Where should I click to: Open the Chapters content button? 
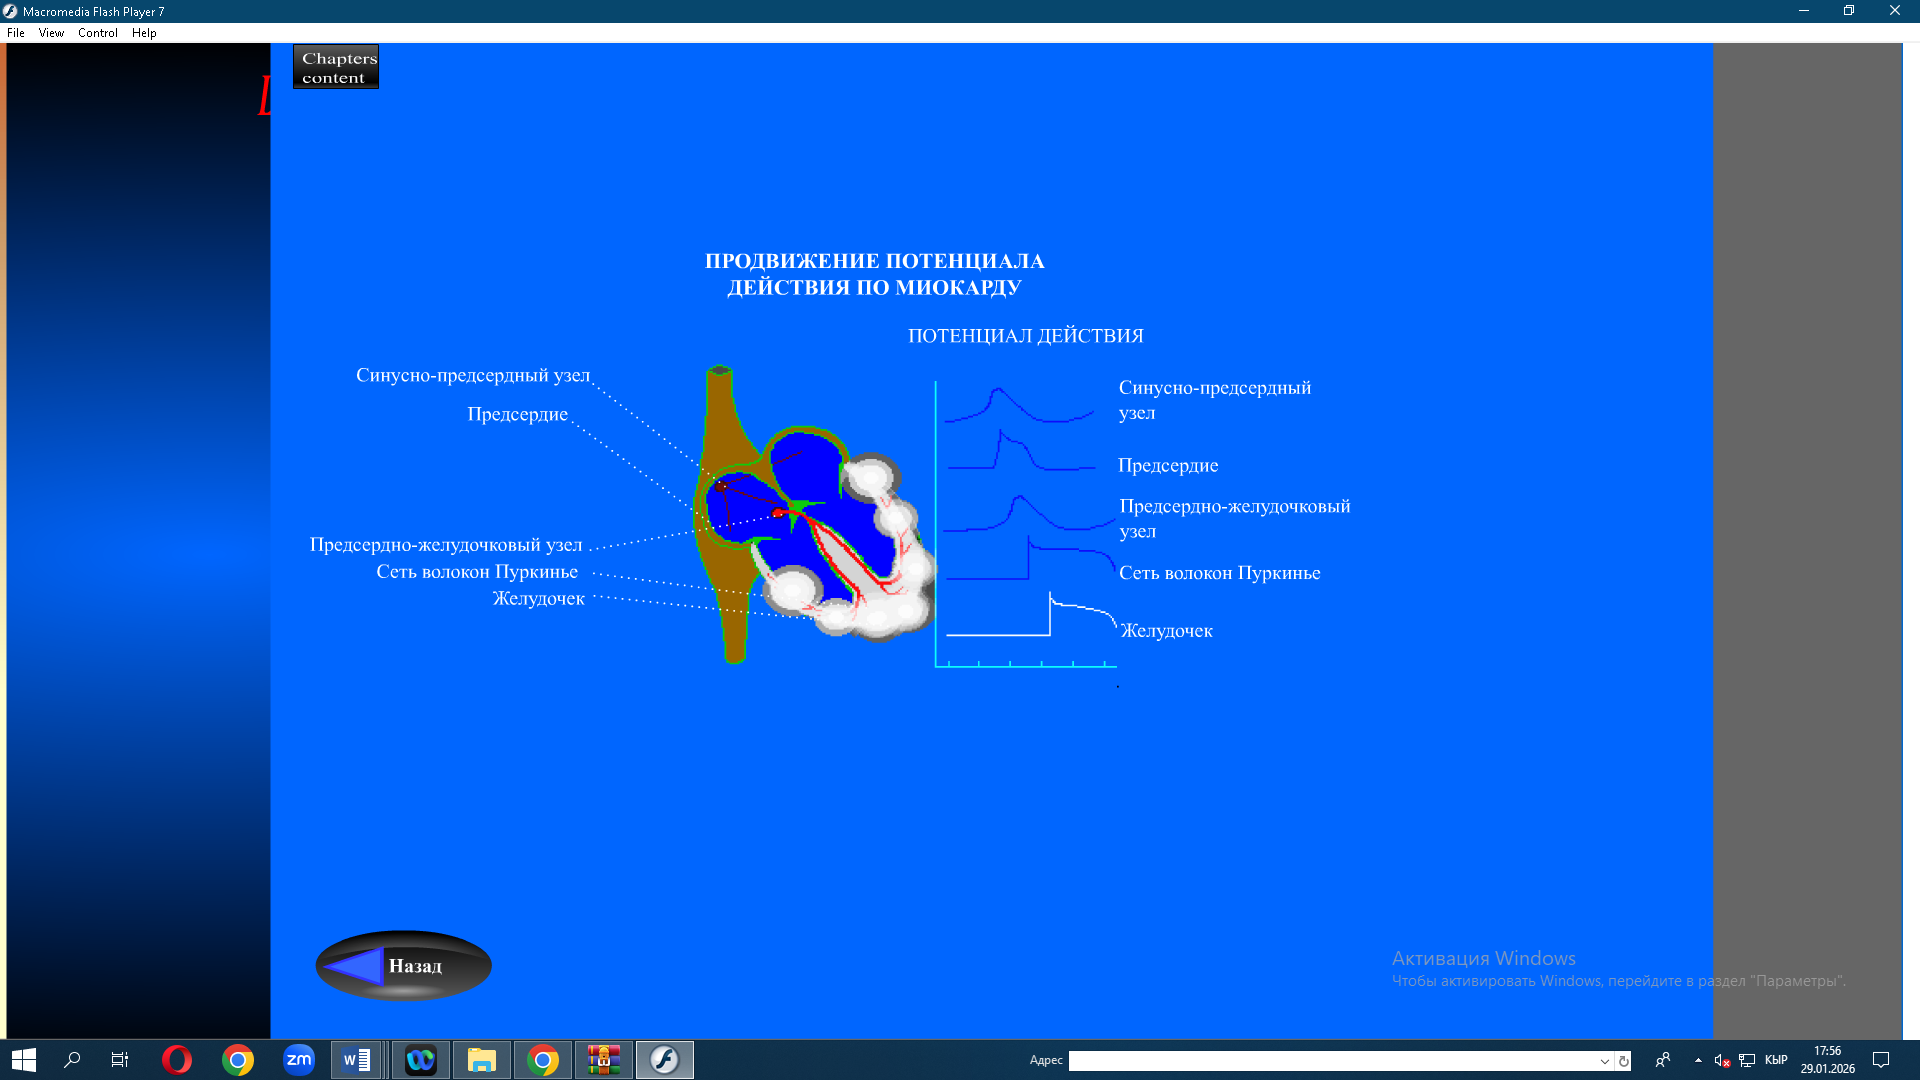[x=336, y=67]
